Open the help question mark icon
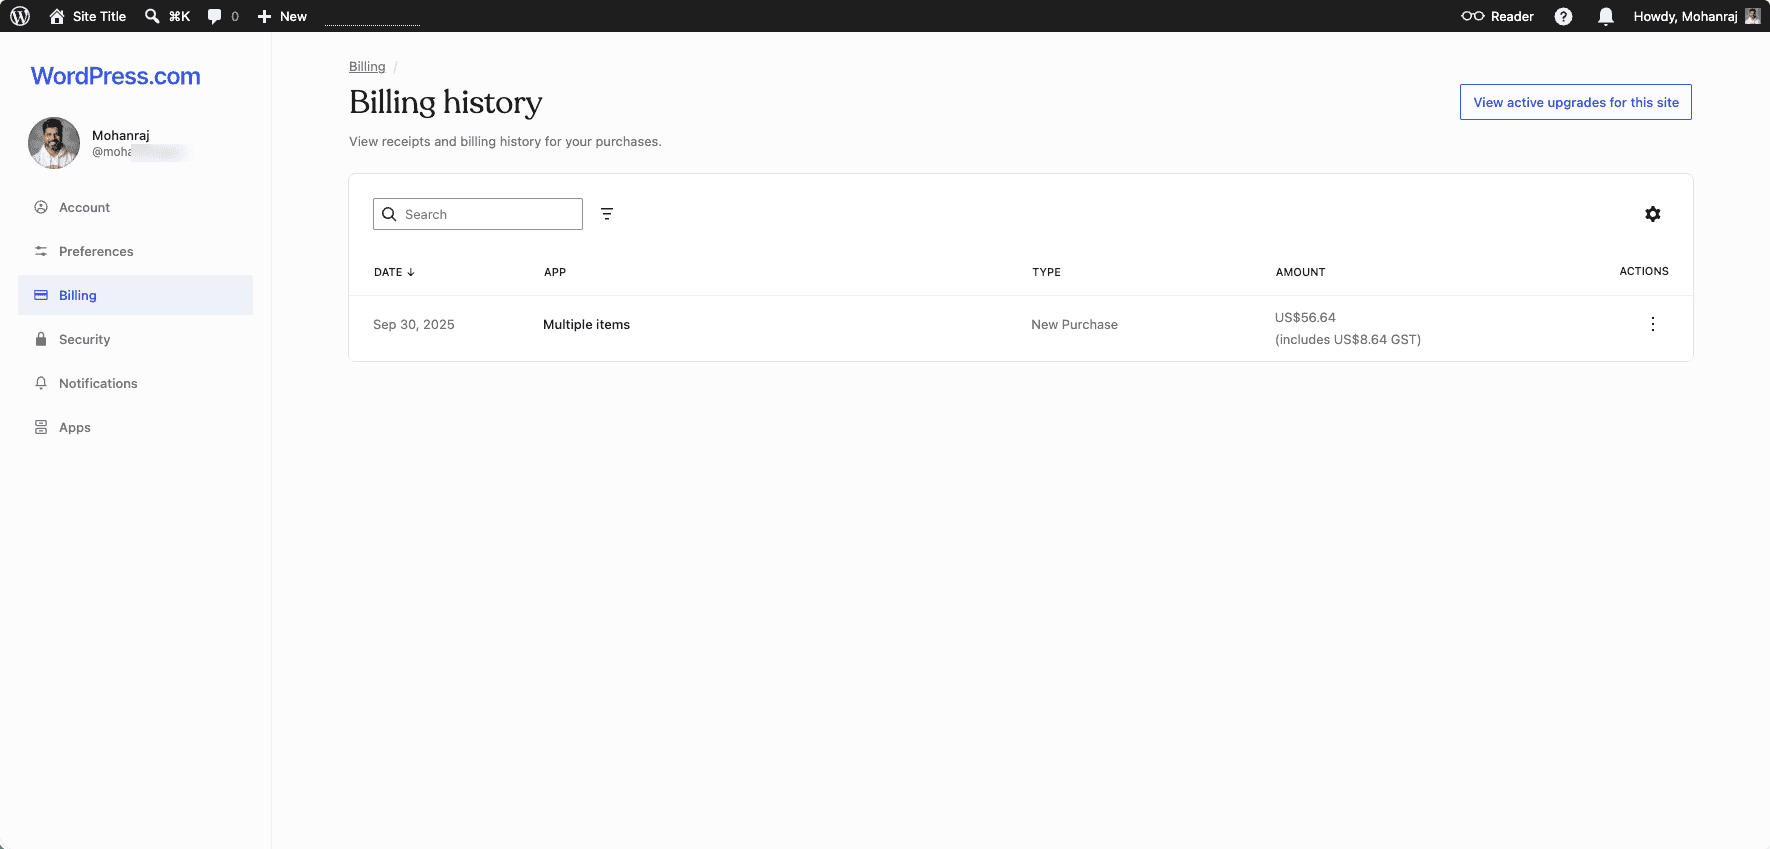Screen dimensions: 1770x849 pyautogui.click(x=1564, y=16)
